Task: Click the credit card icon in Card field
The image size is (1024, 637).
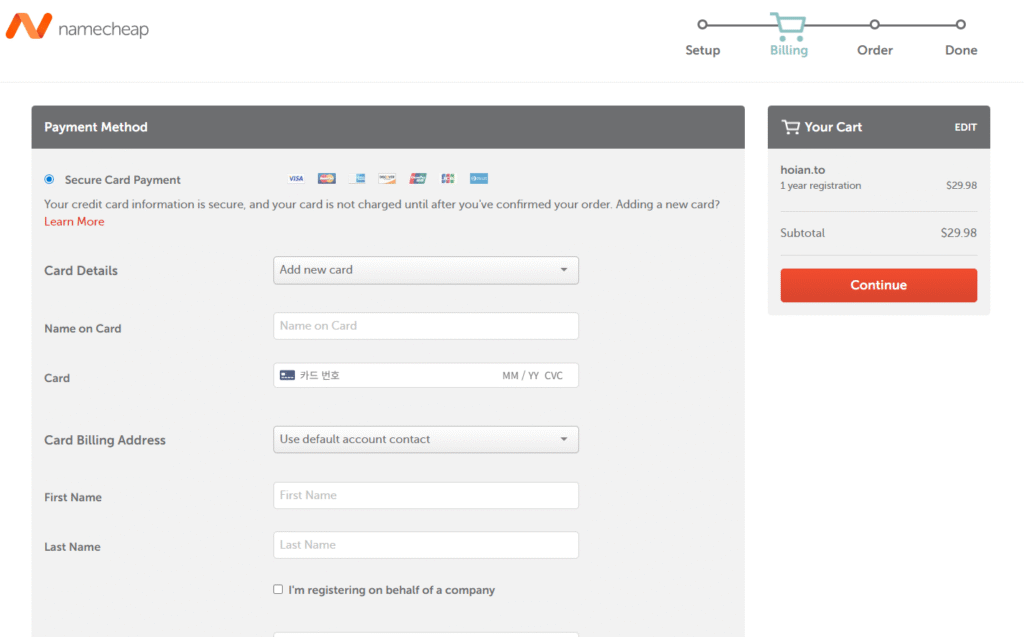Action: (x=287, y=375)
